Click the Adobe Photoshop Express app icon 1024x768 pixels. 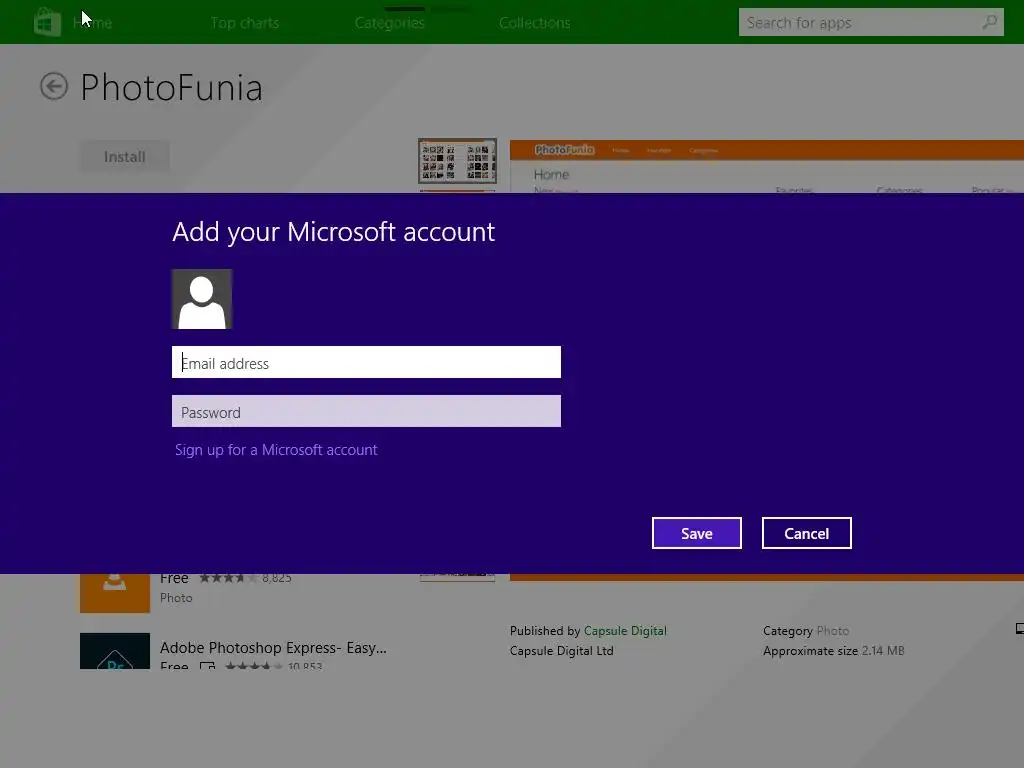pyautogui.click(x=115, y=651)
